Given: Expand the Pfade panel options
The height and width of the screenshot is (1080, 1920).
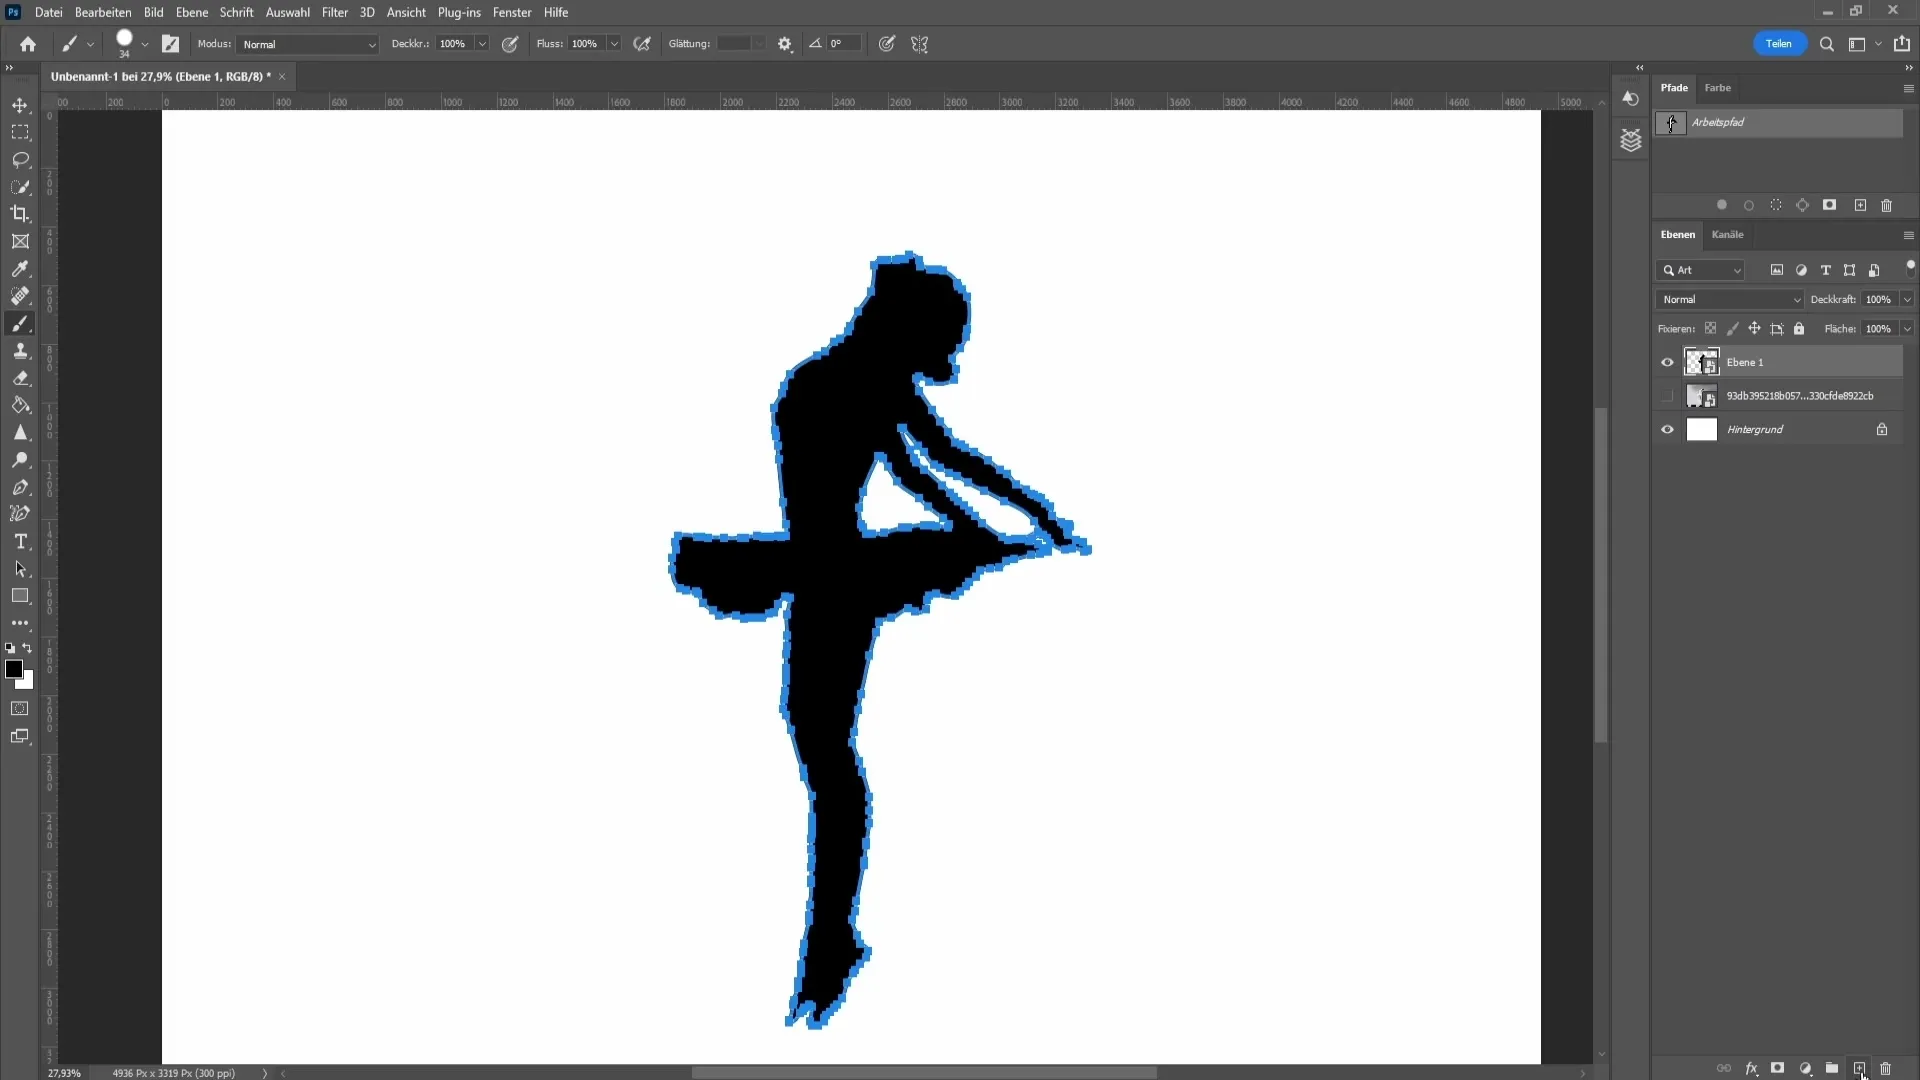Looking at the screenshot, I should 1908,88.
